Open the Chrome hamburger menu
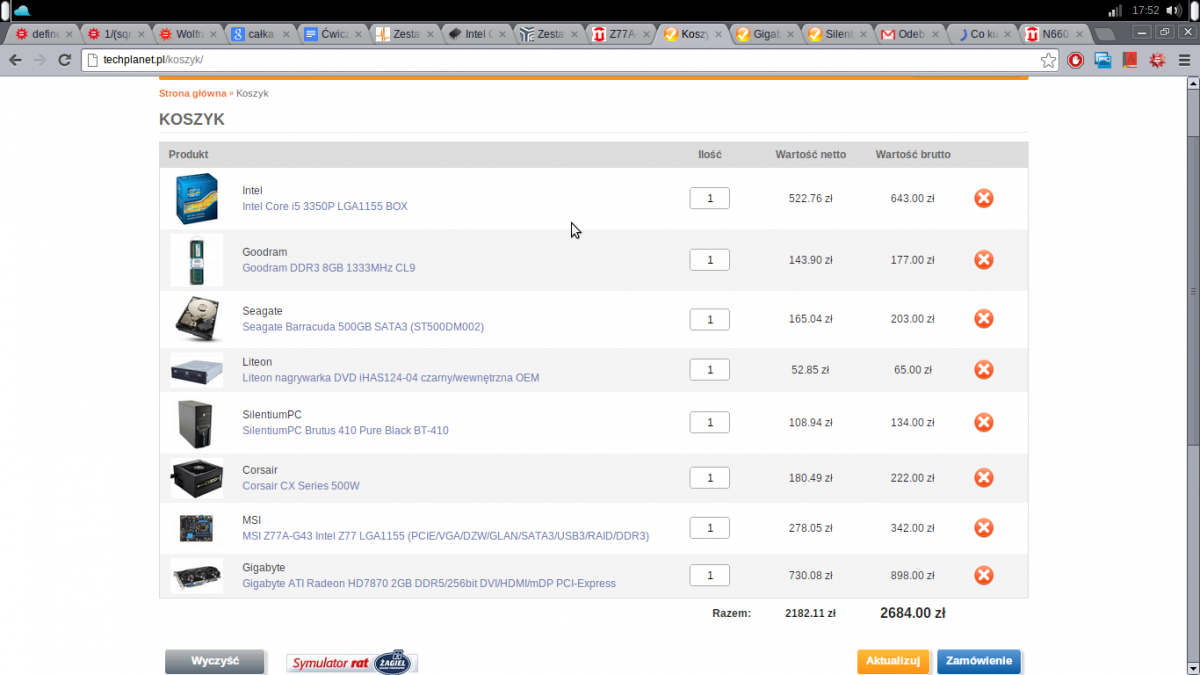This screenshot has width=1200, height=675. pyautogui.click(x=1184, y=60)
